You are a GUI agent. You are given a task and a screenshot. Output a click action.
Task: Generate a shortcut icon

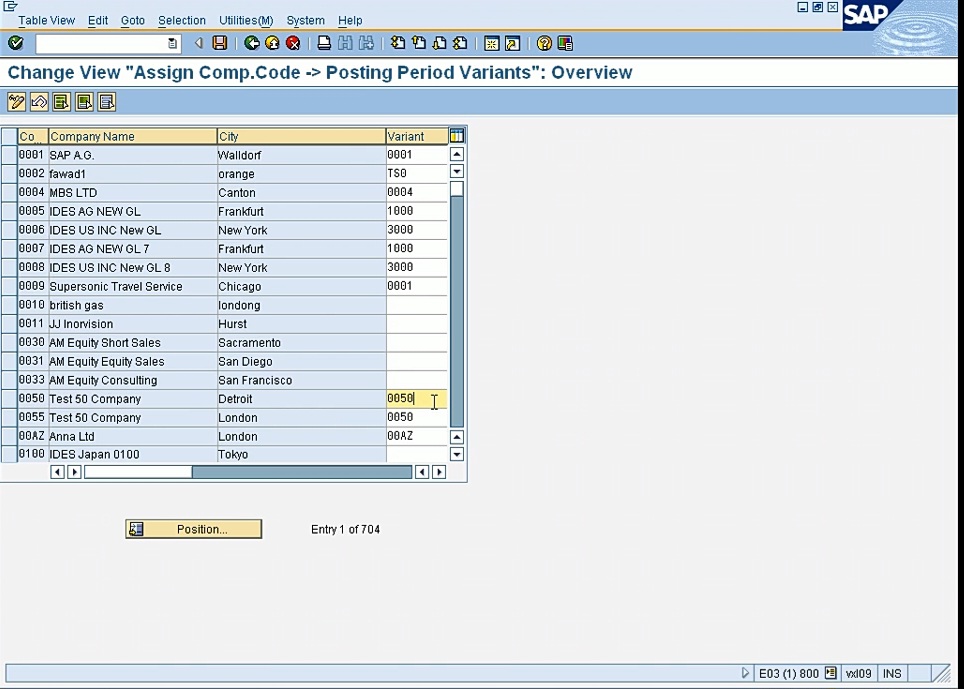[512, 43]
